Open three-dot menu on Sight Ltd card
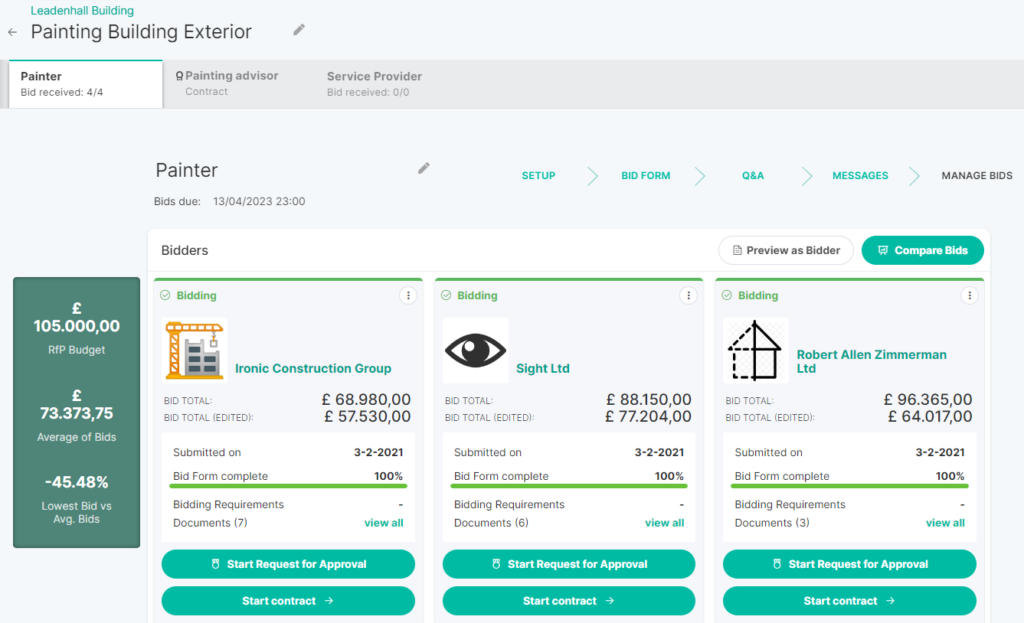Screen dimensions: 1024x623 click(x=688, y=295)
